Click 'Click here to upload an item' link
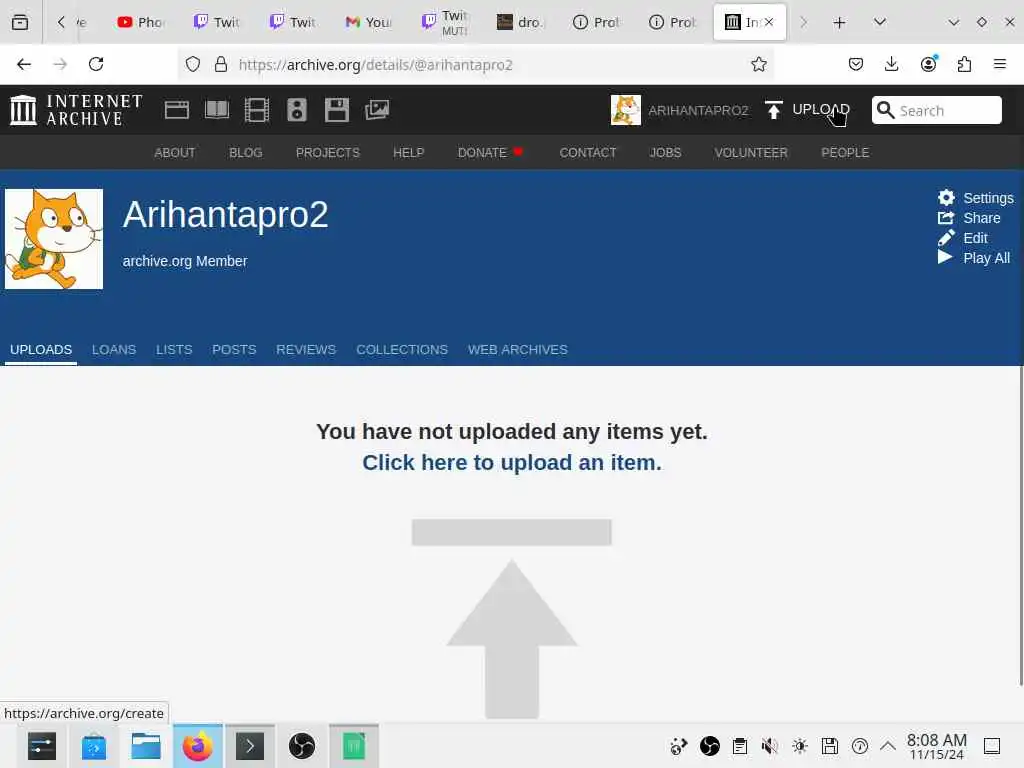This screenshot has width=1024, height=768. pos(511,462)
